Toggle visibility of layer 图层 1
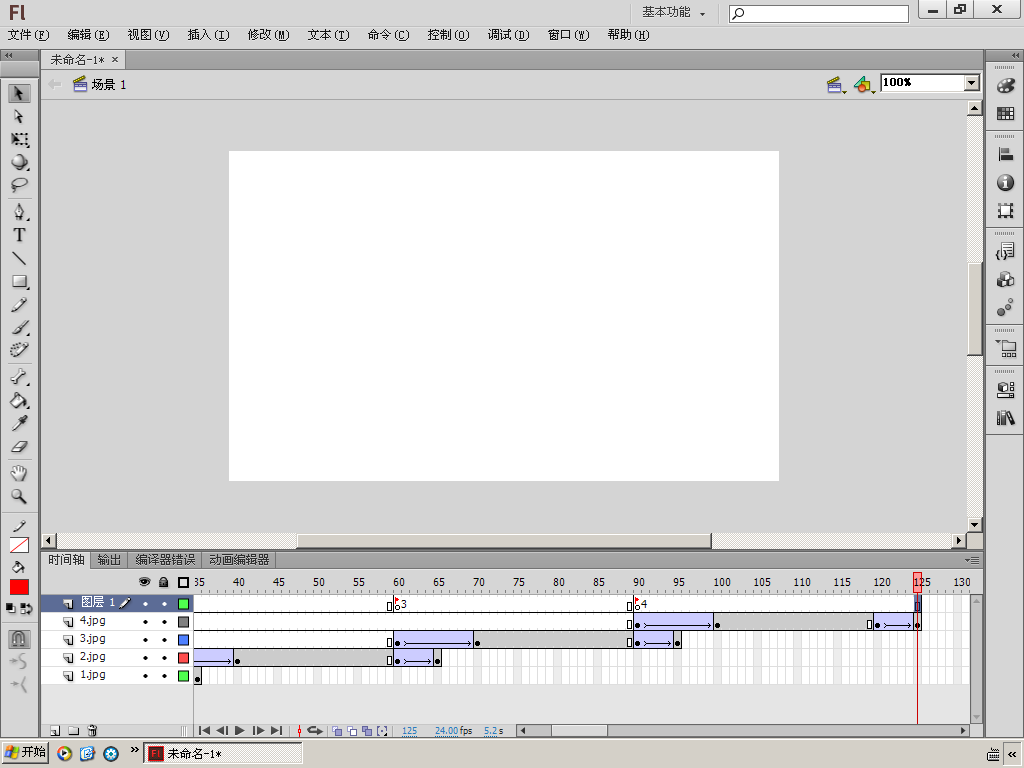This screenshot has height=768, width=1024. 145,604
